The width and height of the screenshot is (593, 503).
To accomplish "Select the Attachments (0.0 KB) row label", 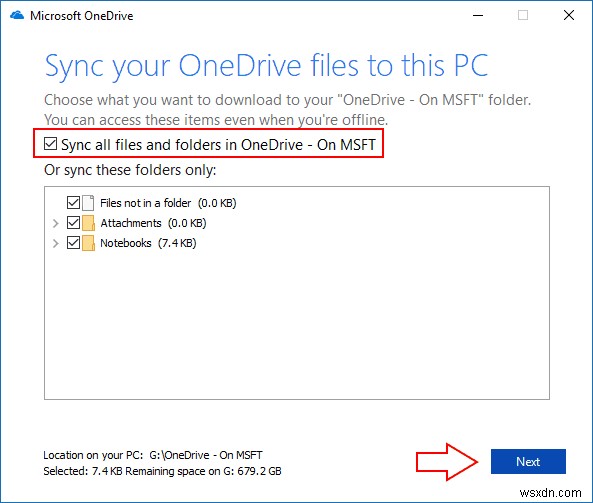I will click(153, 223).
